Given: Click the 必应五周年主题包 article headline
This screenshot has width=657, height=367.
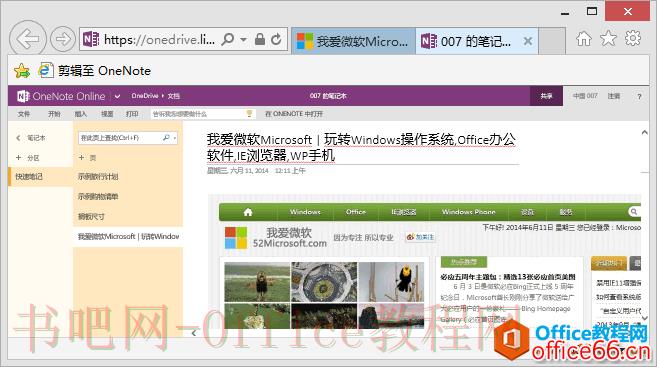Looking at the screenshot, I should (508, 277).
